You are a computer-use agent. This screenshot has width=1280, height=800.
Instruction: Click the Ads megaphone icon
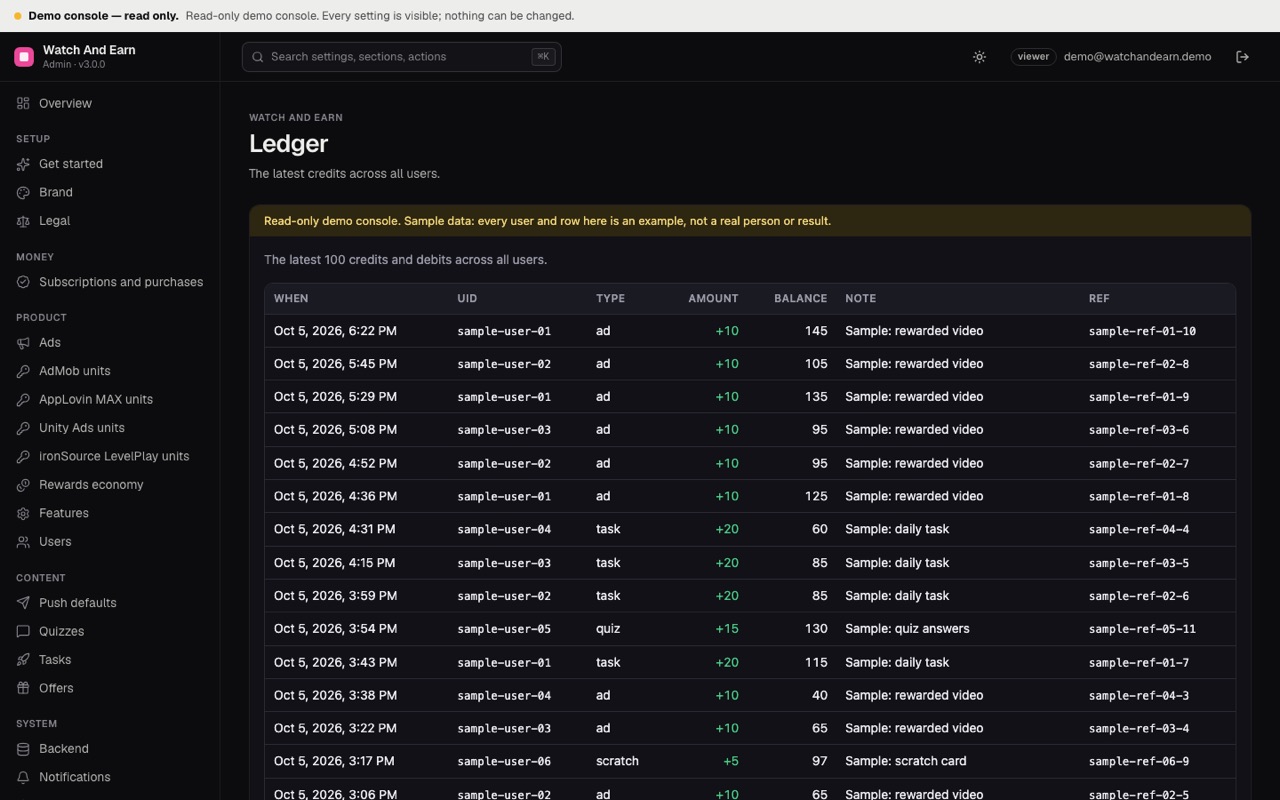click(23, 342)
